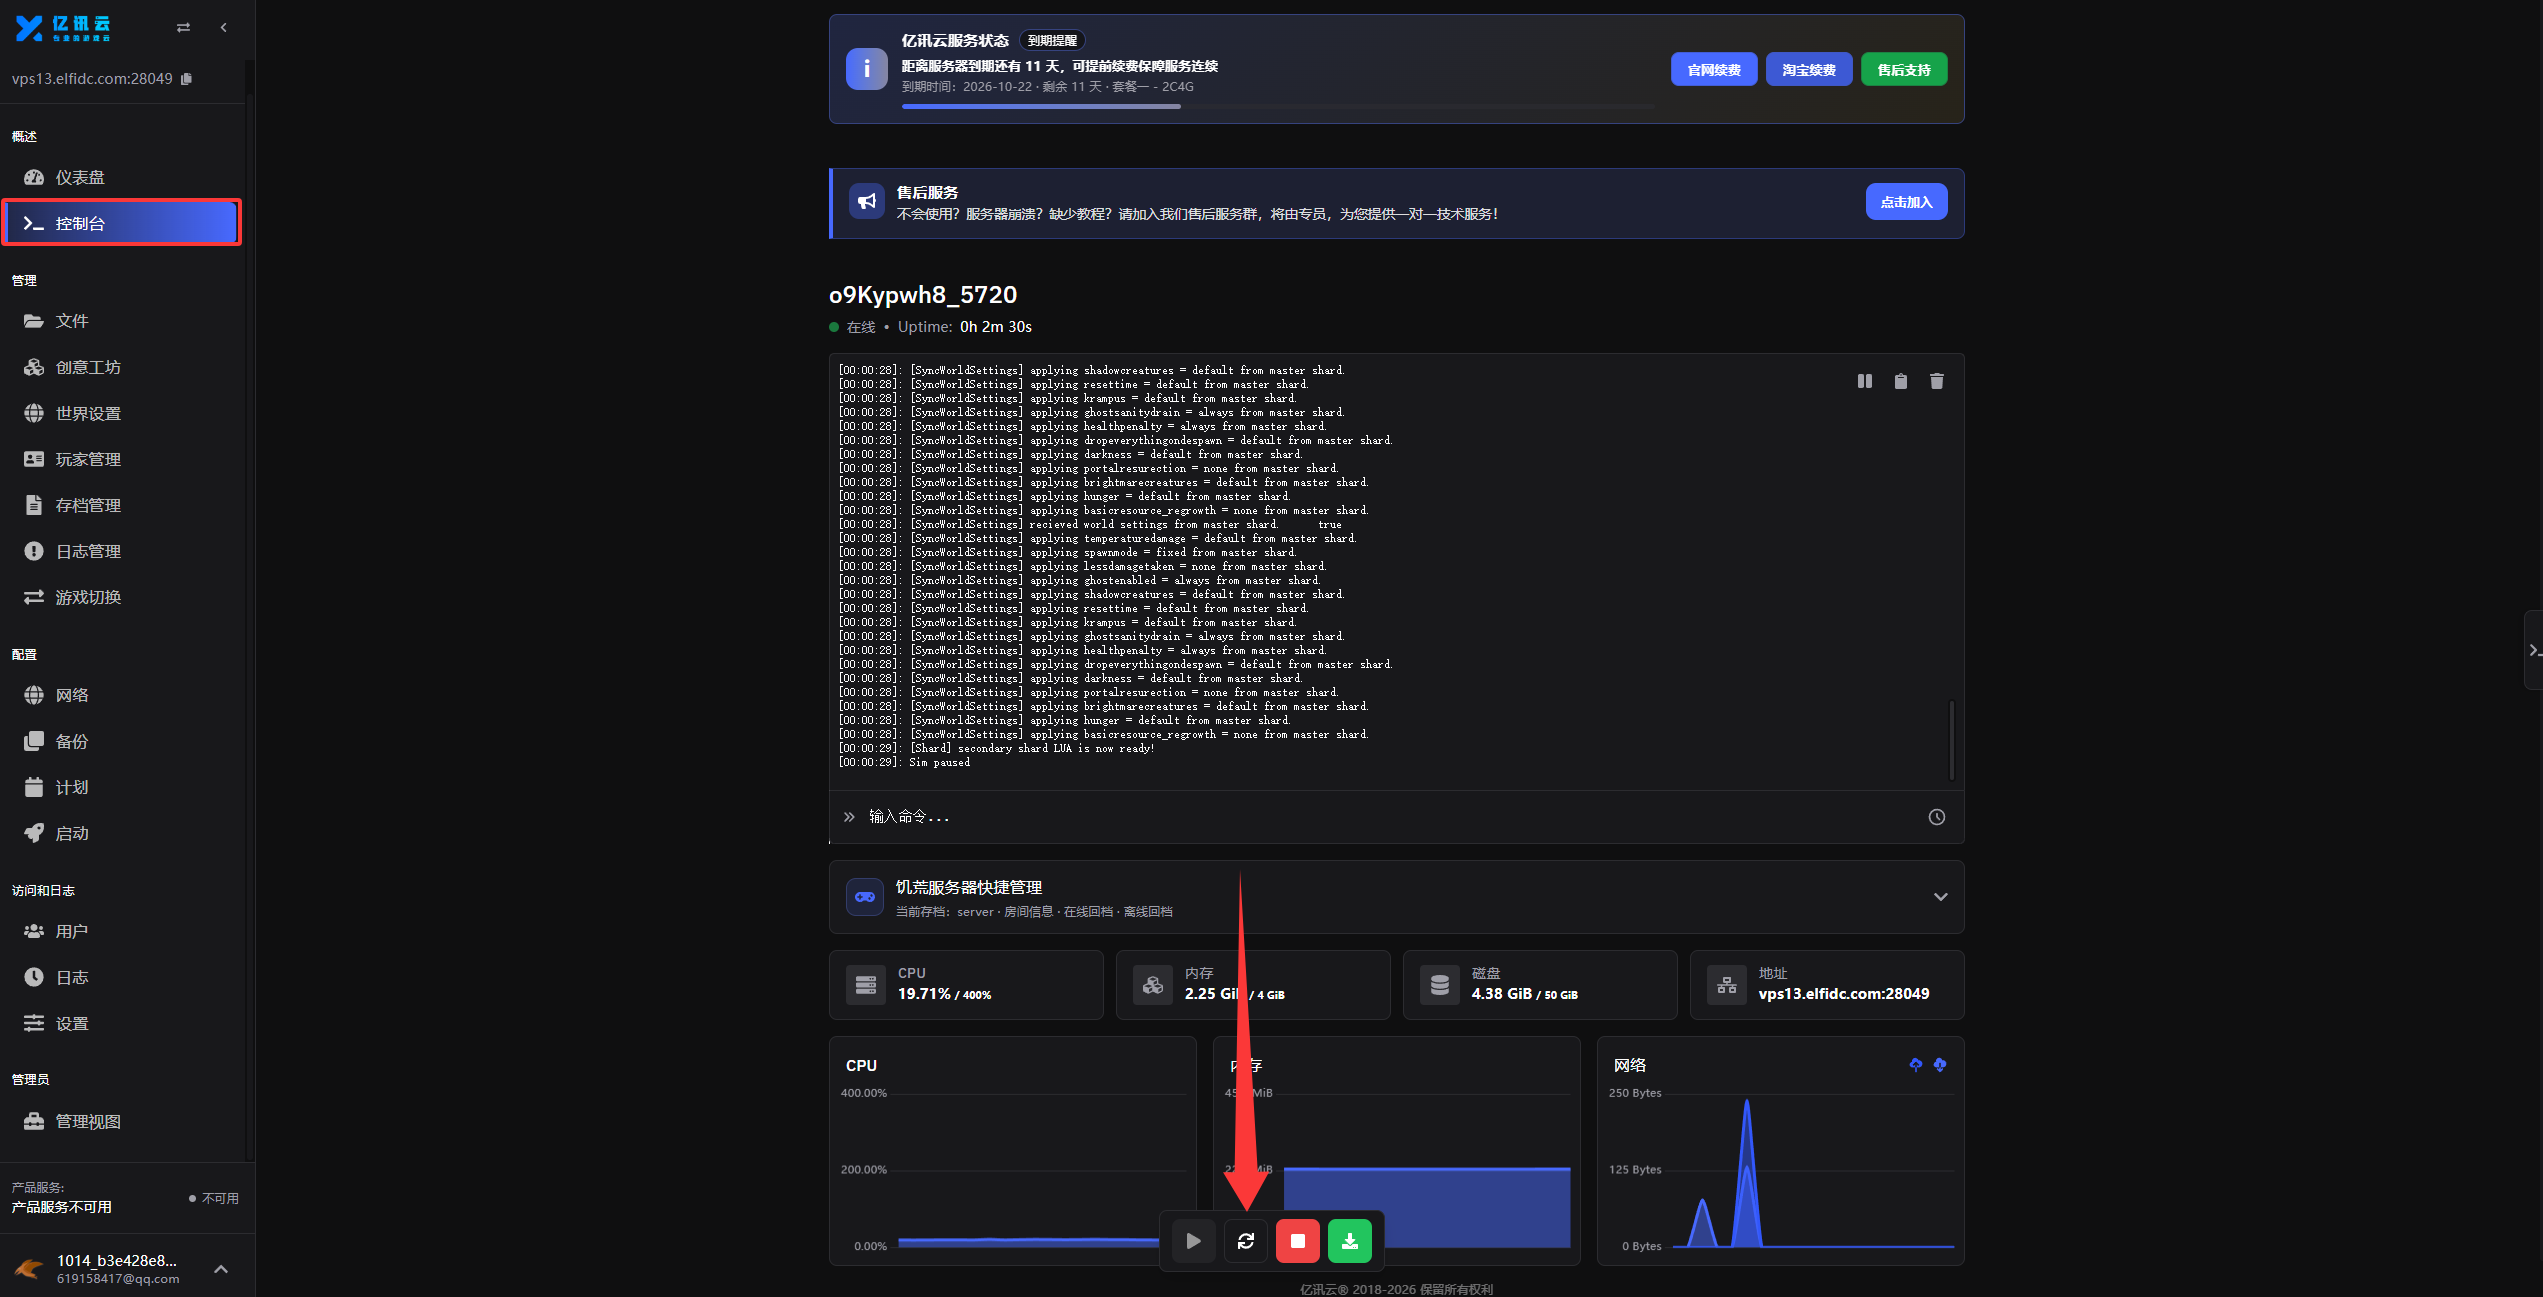Click the green 售后支持 button
Screen dimensions: 2543x1297
(1904, 70)
